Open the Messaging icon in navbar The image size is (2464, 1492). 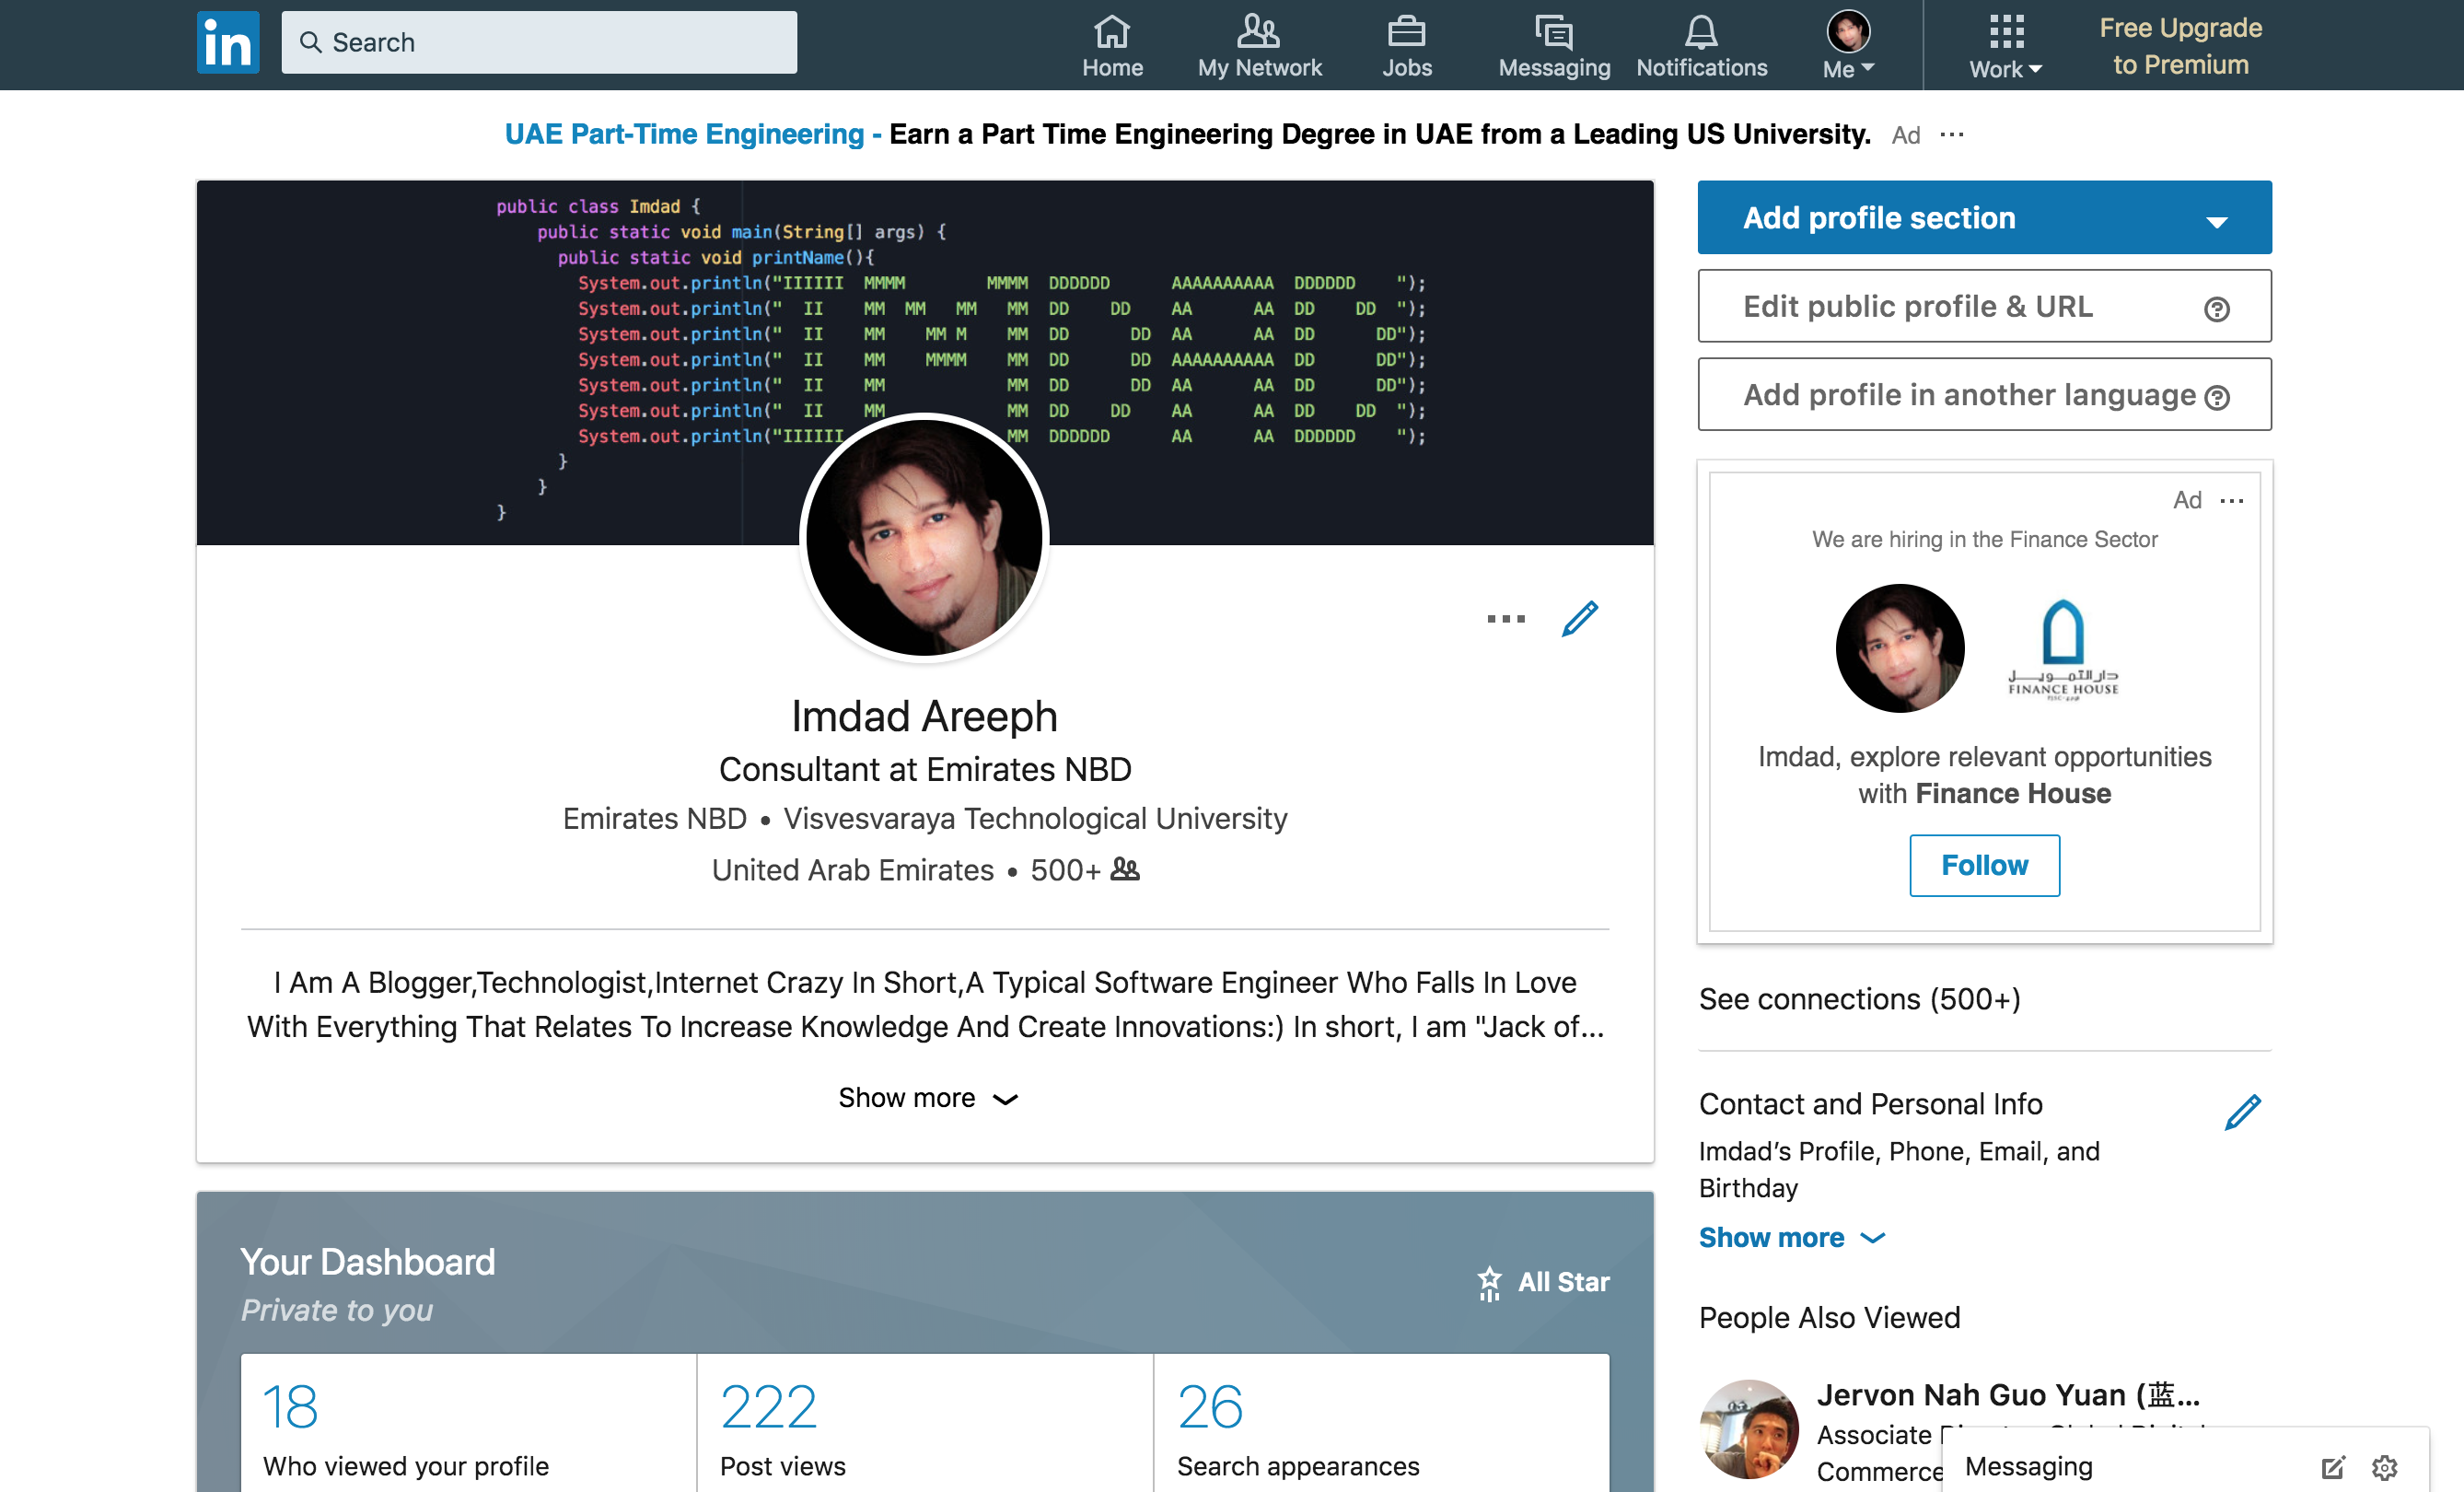(x=1553, y=33)
